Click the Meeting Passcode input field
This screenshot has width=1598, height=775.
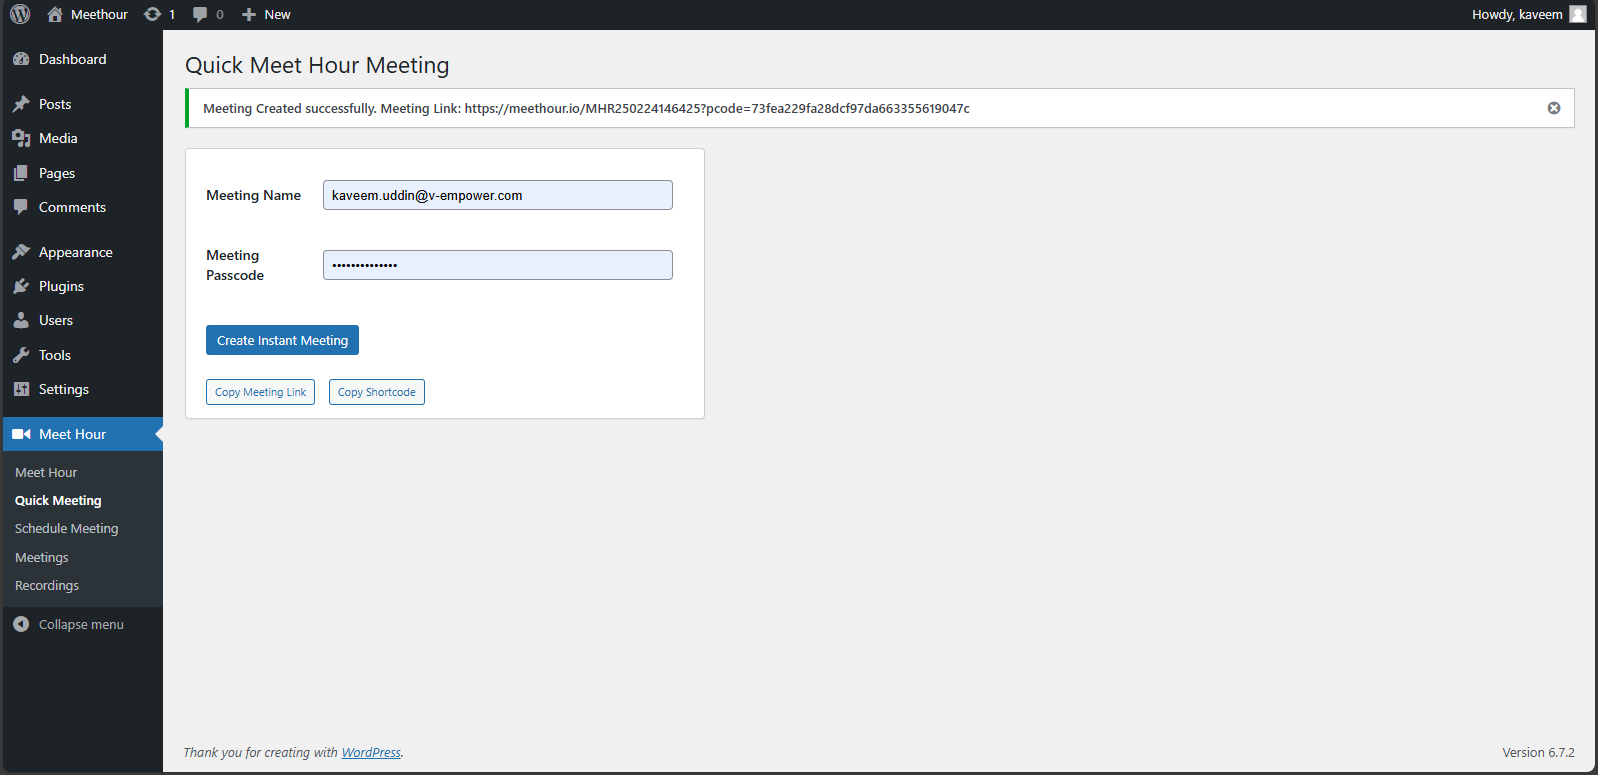click(498, 265)
